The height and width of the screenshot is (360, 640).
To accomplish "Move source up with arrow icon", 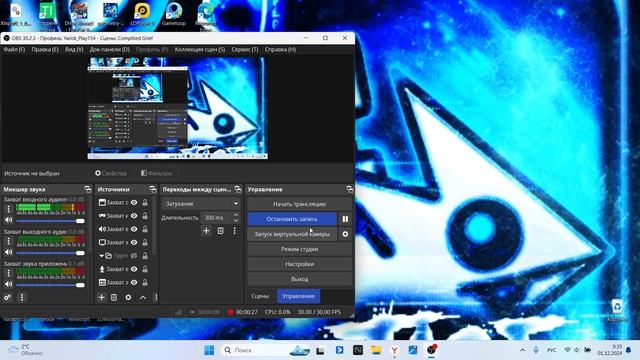I will [x=143, y=298].
